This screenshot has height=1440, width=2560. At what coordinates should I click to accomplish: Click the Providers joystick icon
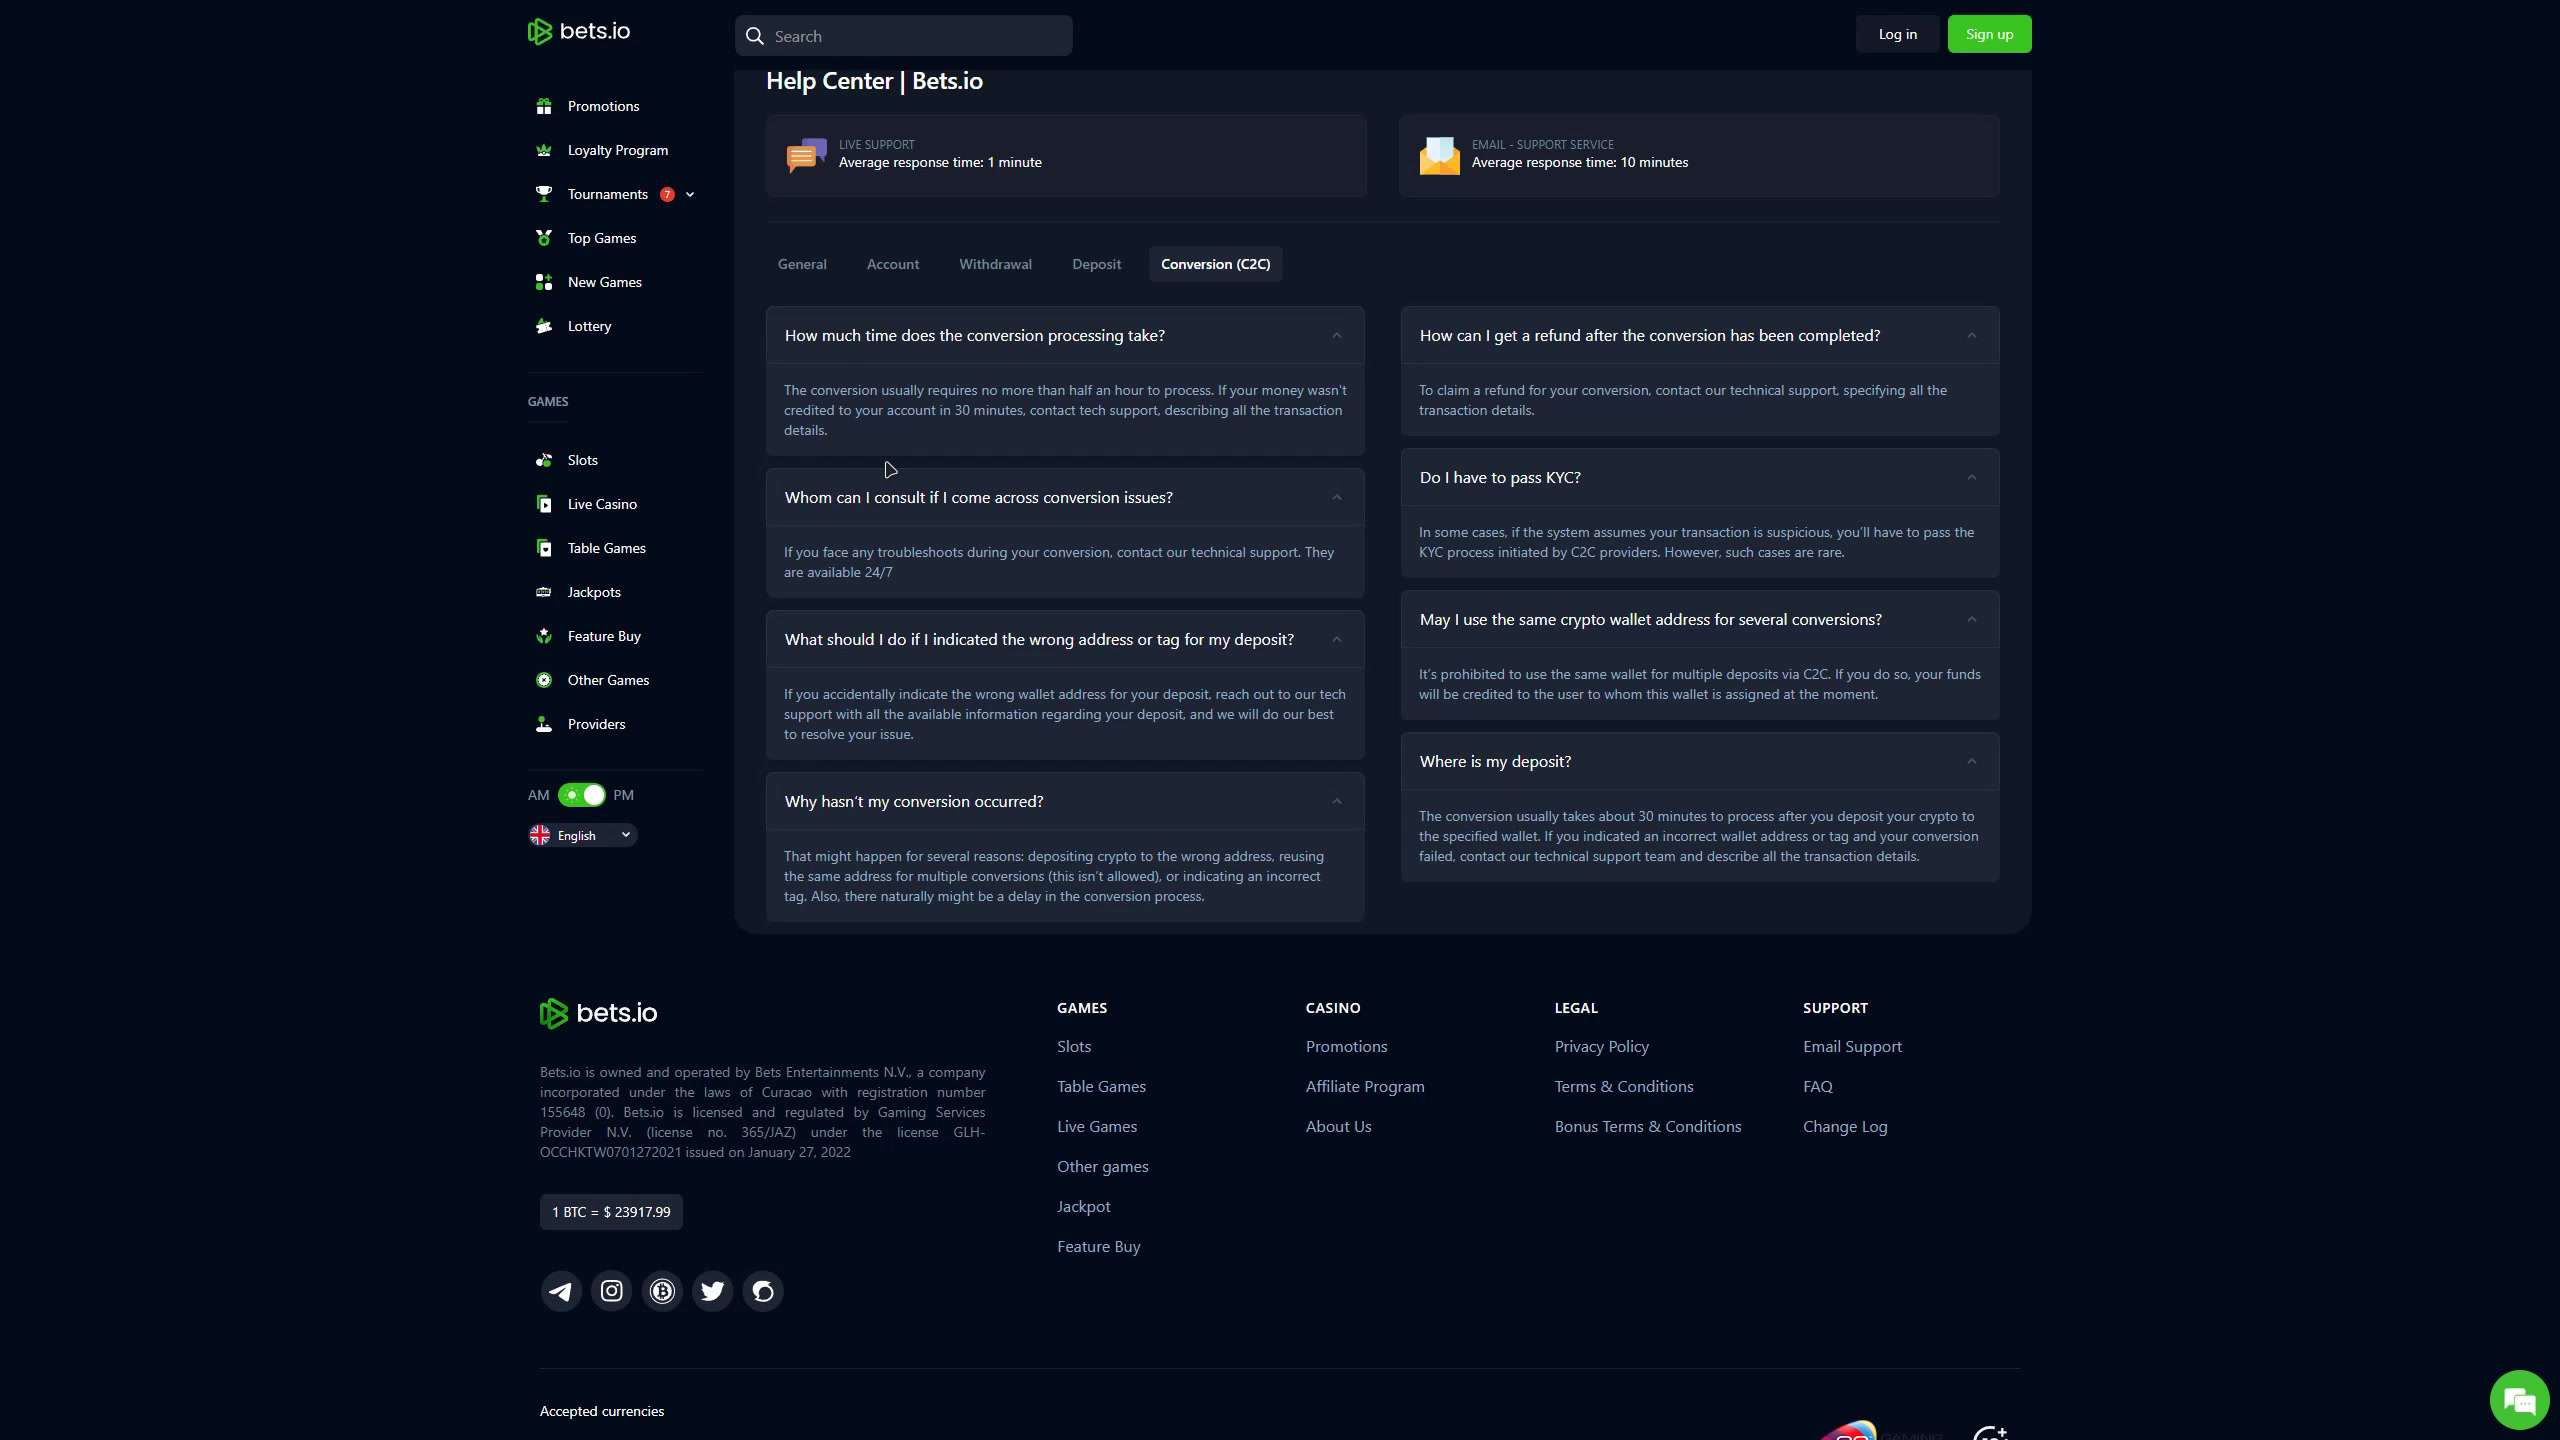point(544,724)
